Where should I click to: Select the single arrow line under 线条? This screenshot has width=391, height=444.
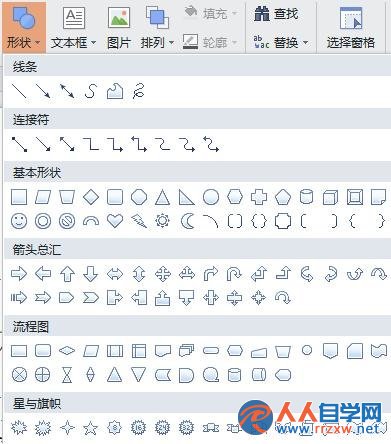pos(43,91)
